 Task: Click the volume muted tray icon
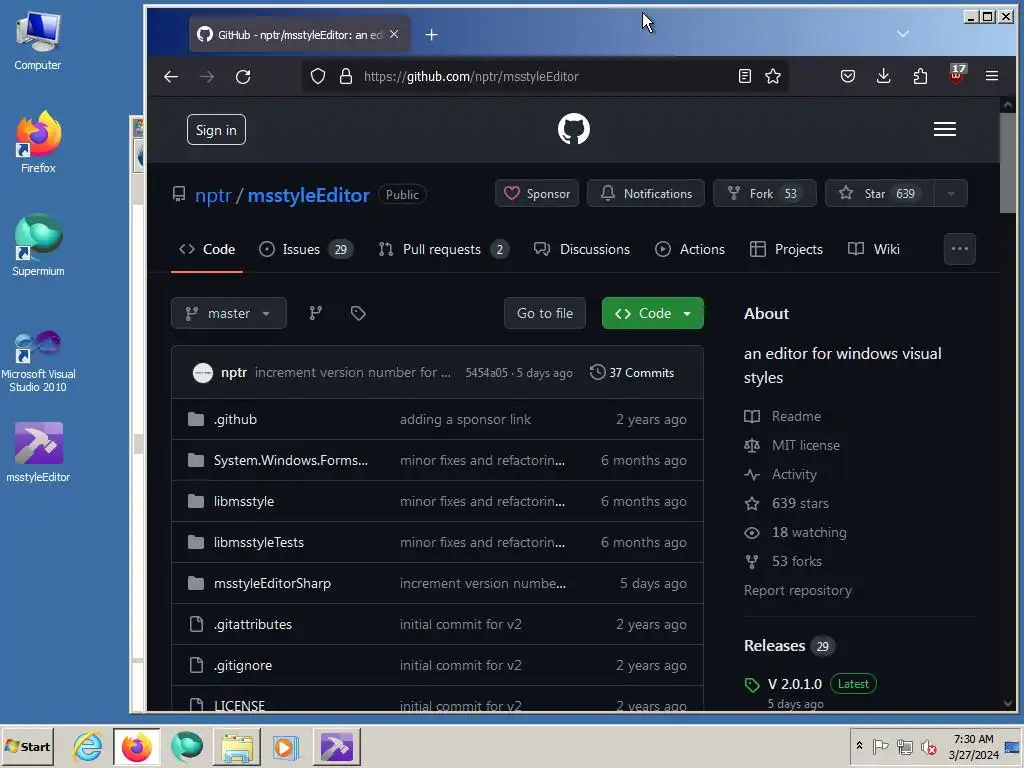[928, 746]
